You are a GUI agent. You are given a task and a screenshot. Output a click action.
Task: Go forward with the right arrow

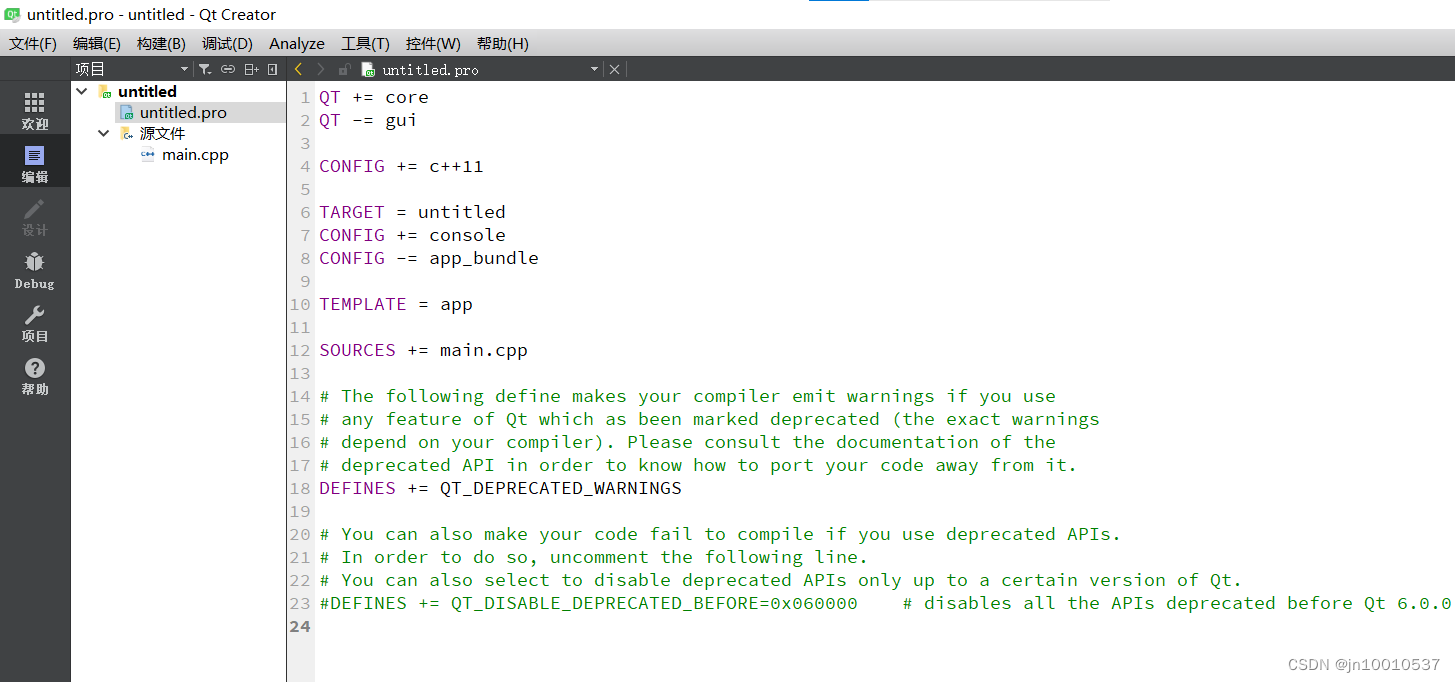click(320, 69)
